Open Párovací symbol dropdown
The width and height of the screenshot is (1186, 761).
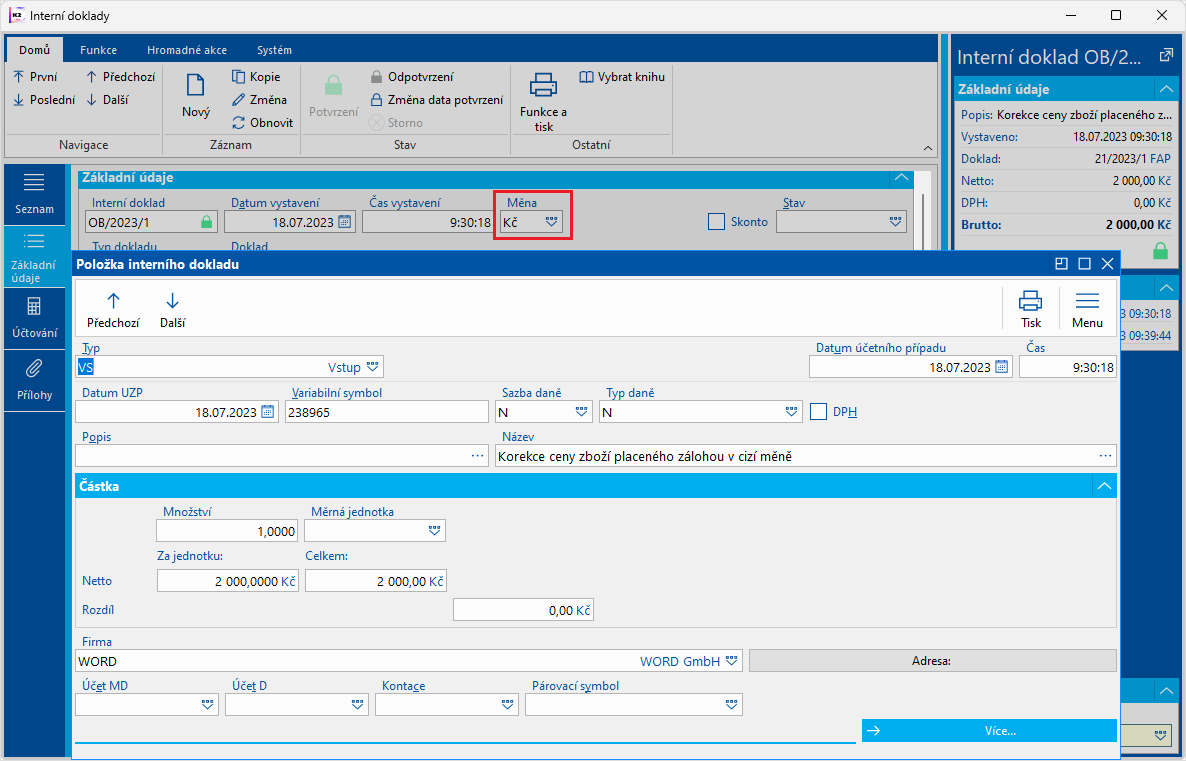pyautogui.click(x=731, y=704)
